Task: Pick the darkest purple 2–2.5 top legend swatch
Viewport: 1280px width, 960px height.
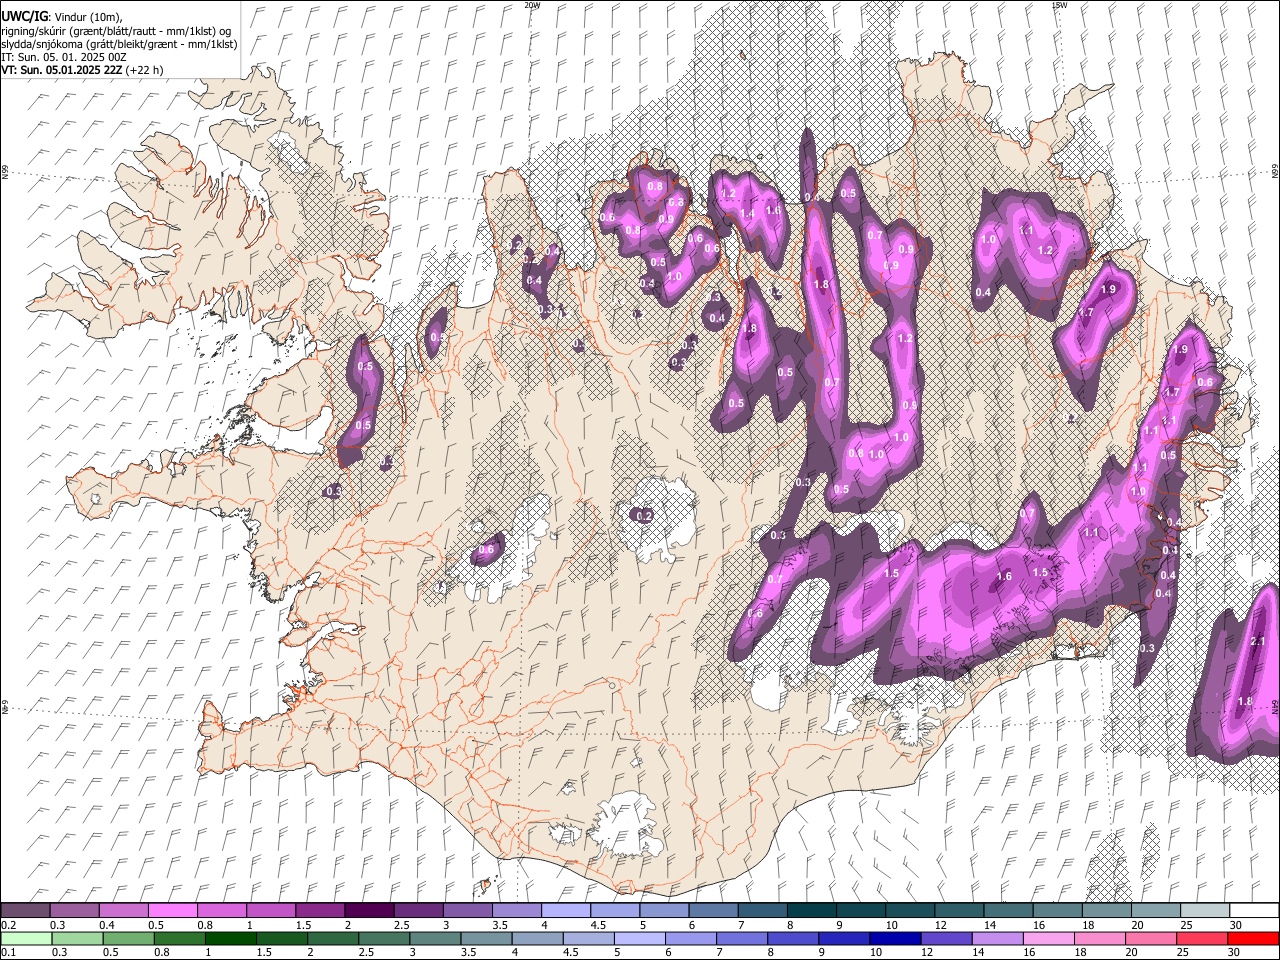Action: (369, 911)
